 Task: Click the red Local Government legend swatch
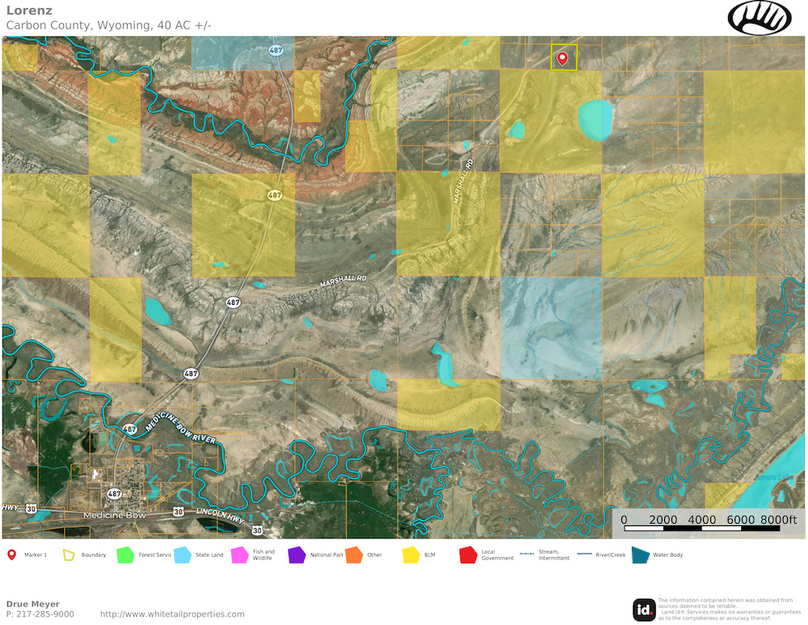[467, 554]
